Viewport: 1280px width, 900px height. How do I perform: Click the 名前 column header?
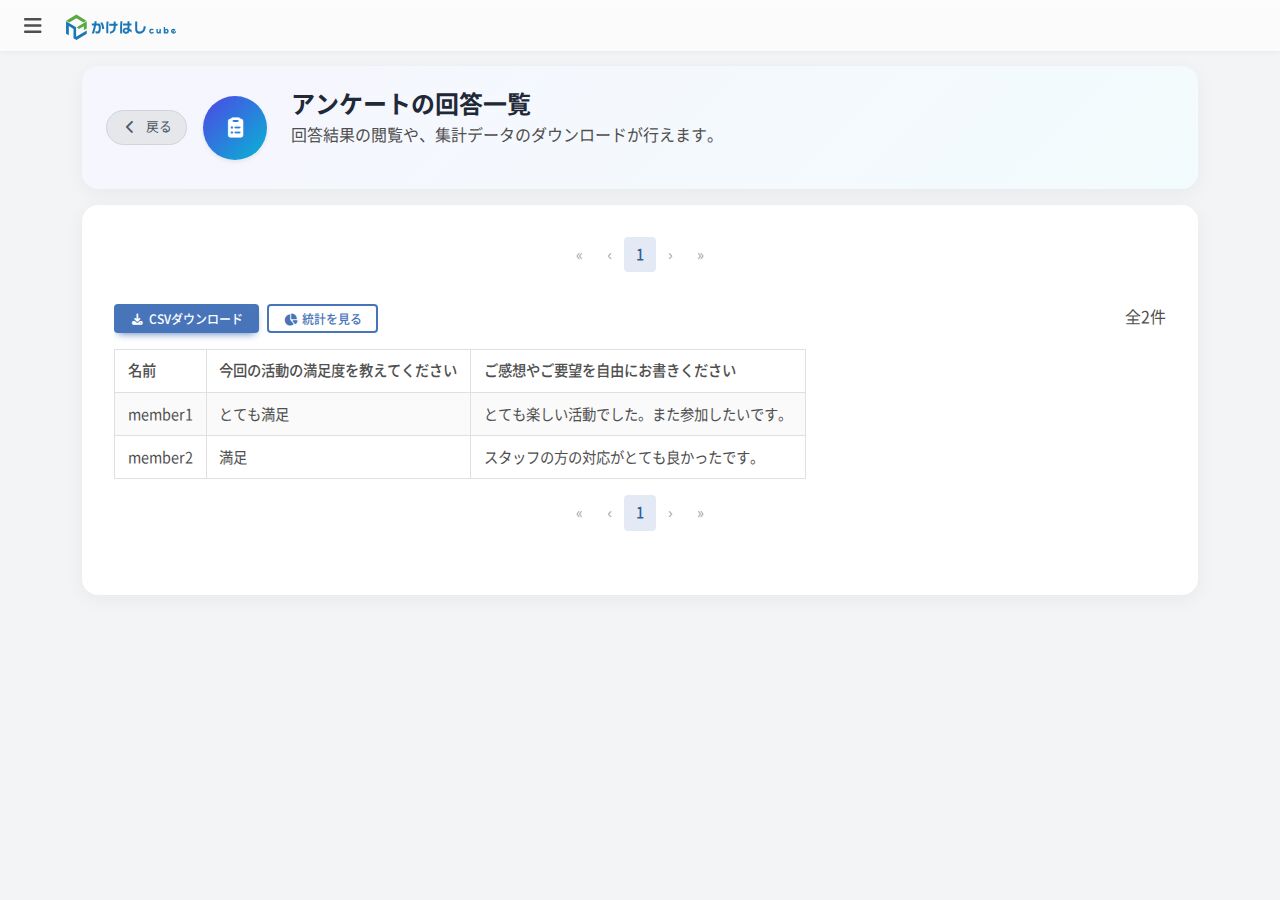(x=160, y=371)
